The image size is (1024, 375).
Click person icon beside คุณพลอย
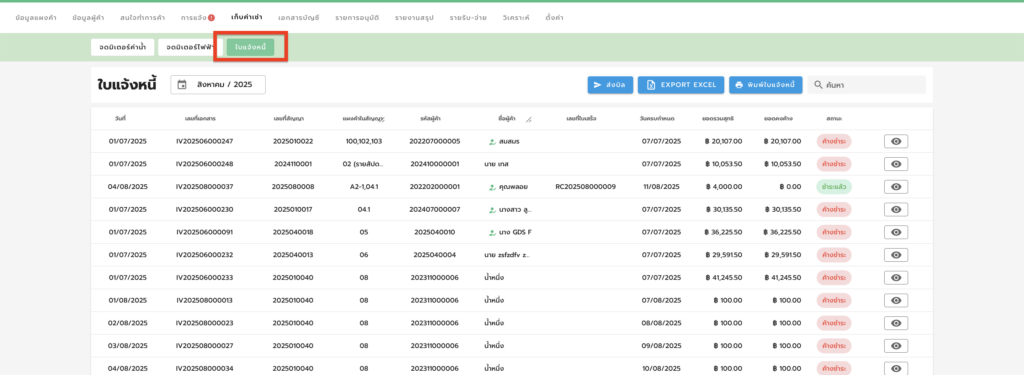click(x=492, y=187)
